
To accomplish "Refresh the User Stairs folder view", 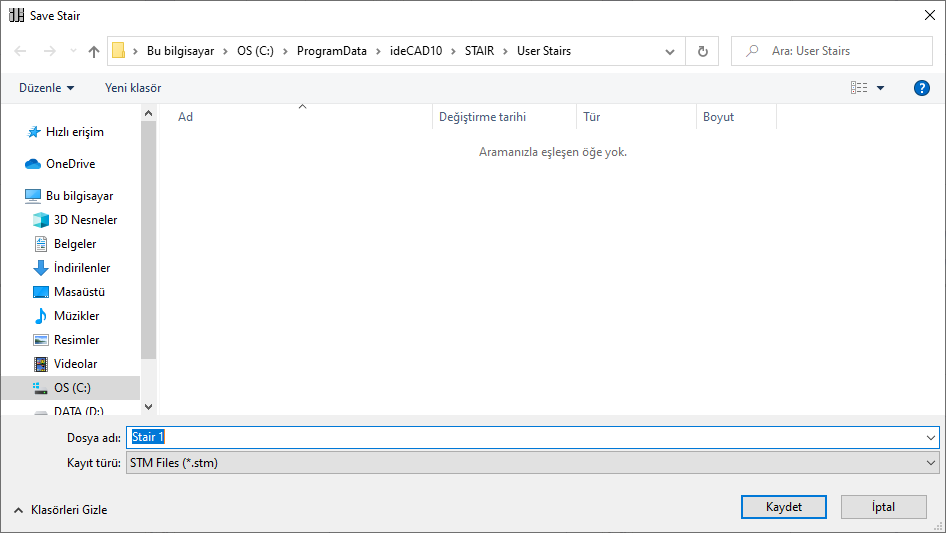I will point(702,51).
